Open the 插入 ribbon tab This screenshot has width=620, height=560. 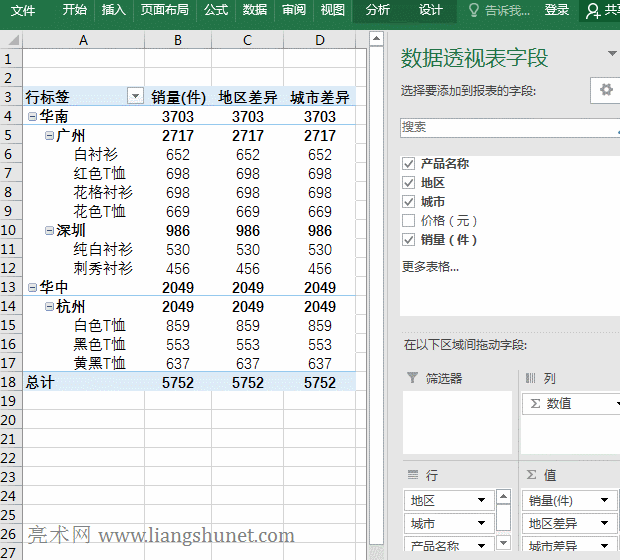tap(114, 10)
